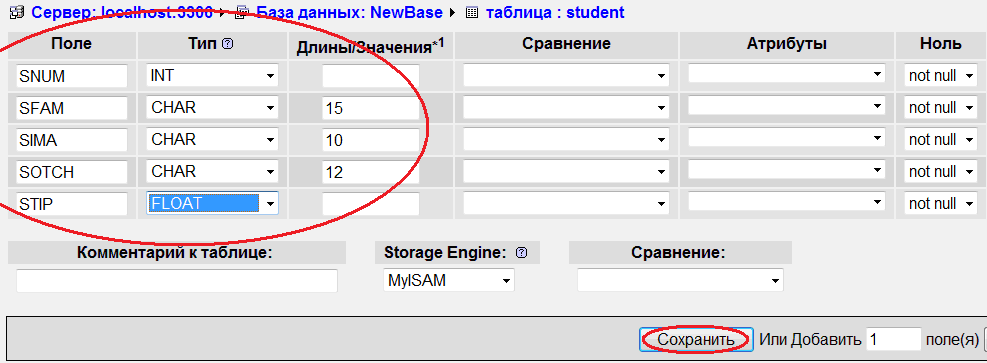This screenshot has height=363, width=987.
Task: Click the empty length field for STIP
Action: [x=371, y=203]
